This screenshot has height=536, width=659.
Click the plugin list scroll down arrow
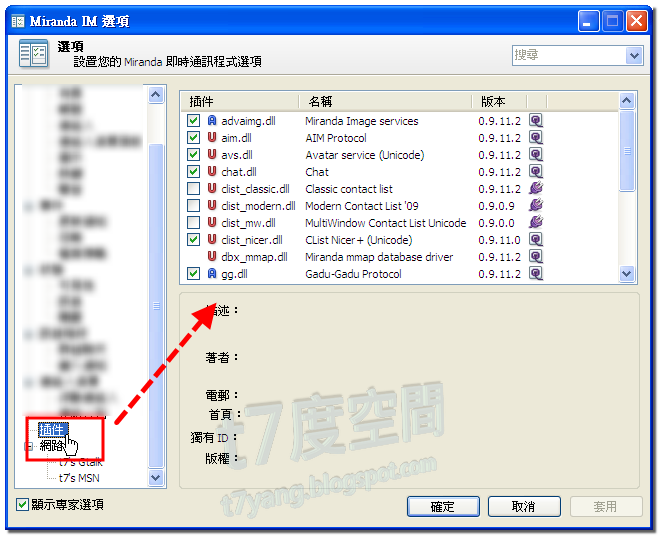627,274
